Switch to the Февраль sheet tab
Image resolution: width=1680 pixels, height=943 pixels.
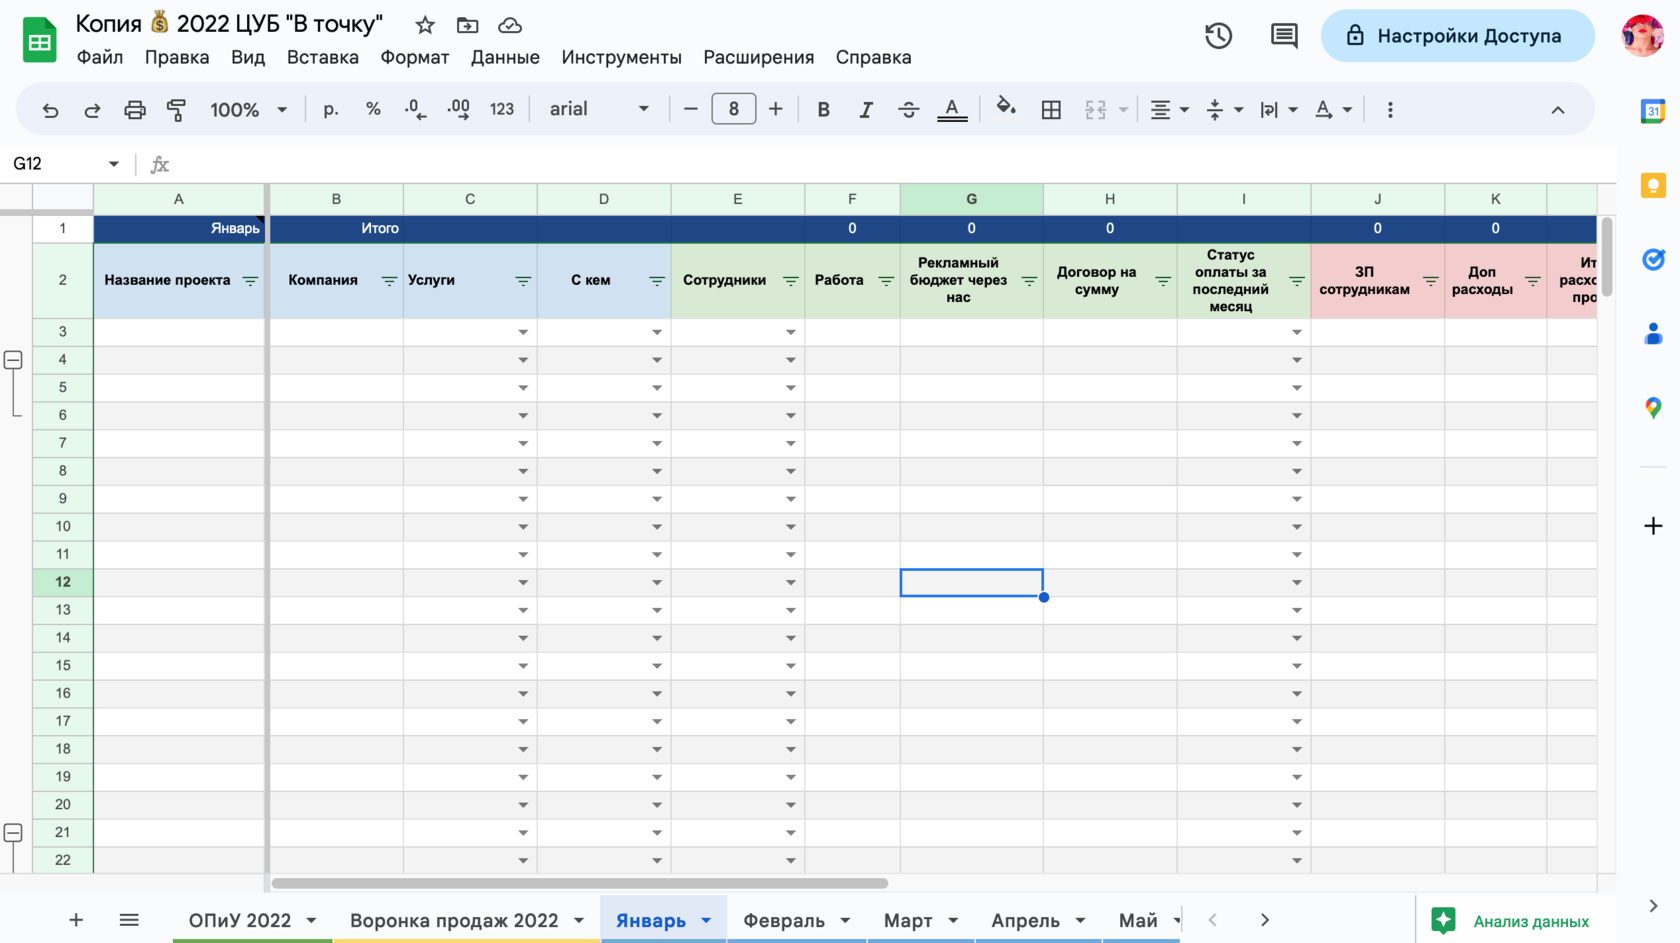click(x=784, y=920)
